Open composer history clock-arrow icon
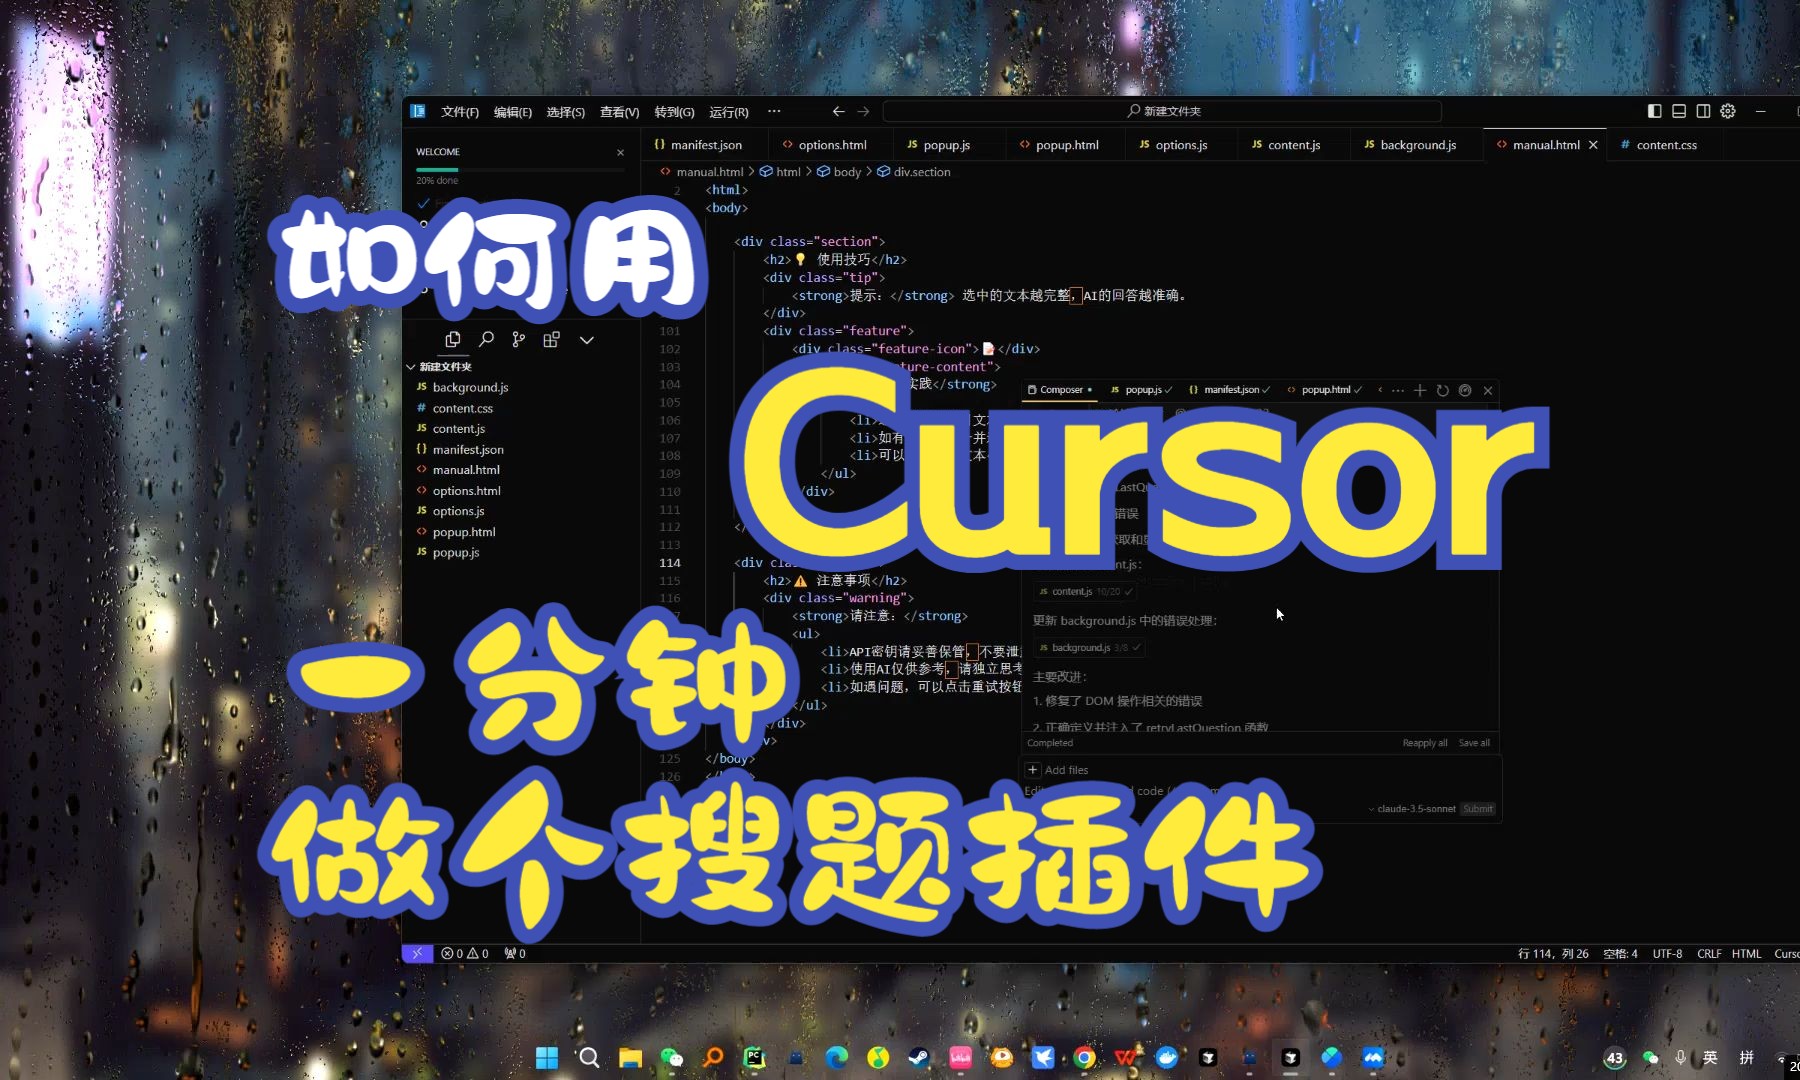The height and width of the screenshot is (1080, 1800). [1442, 390]
